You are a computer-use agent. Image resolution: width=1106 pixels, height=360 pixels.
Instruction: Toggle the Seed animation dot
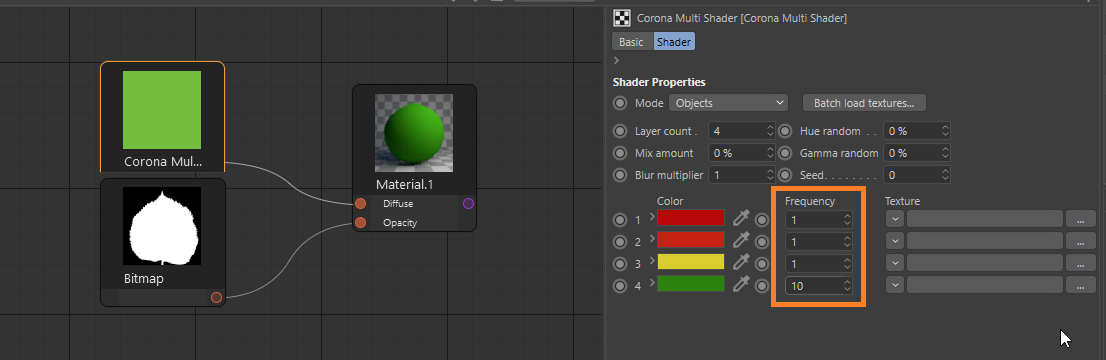click(x=785, y=175)
